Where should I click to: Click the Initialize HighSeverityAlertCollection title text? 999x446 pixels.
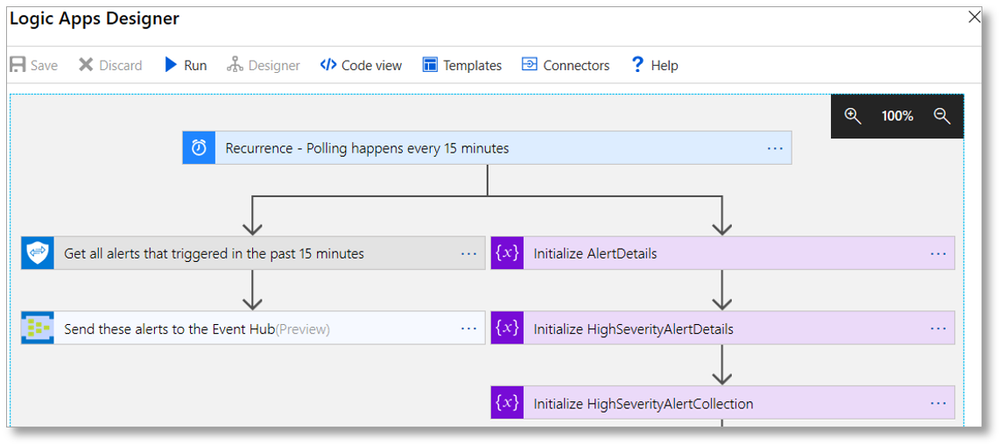pyautogui.click(x=643, y=404)
